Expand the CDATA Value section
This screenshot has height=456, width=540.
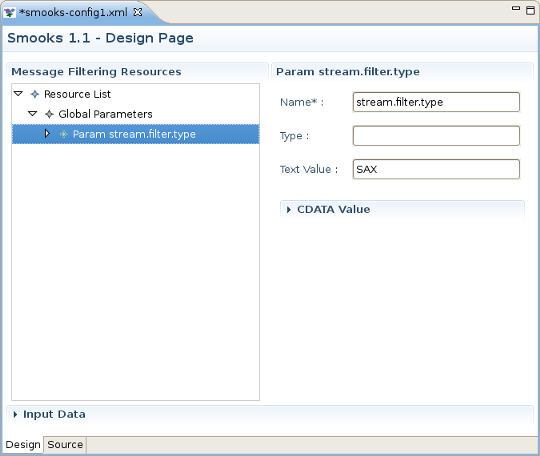click(289, 209)
